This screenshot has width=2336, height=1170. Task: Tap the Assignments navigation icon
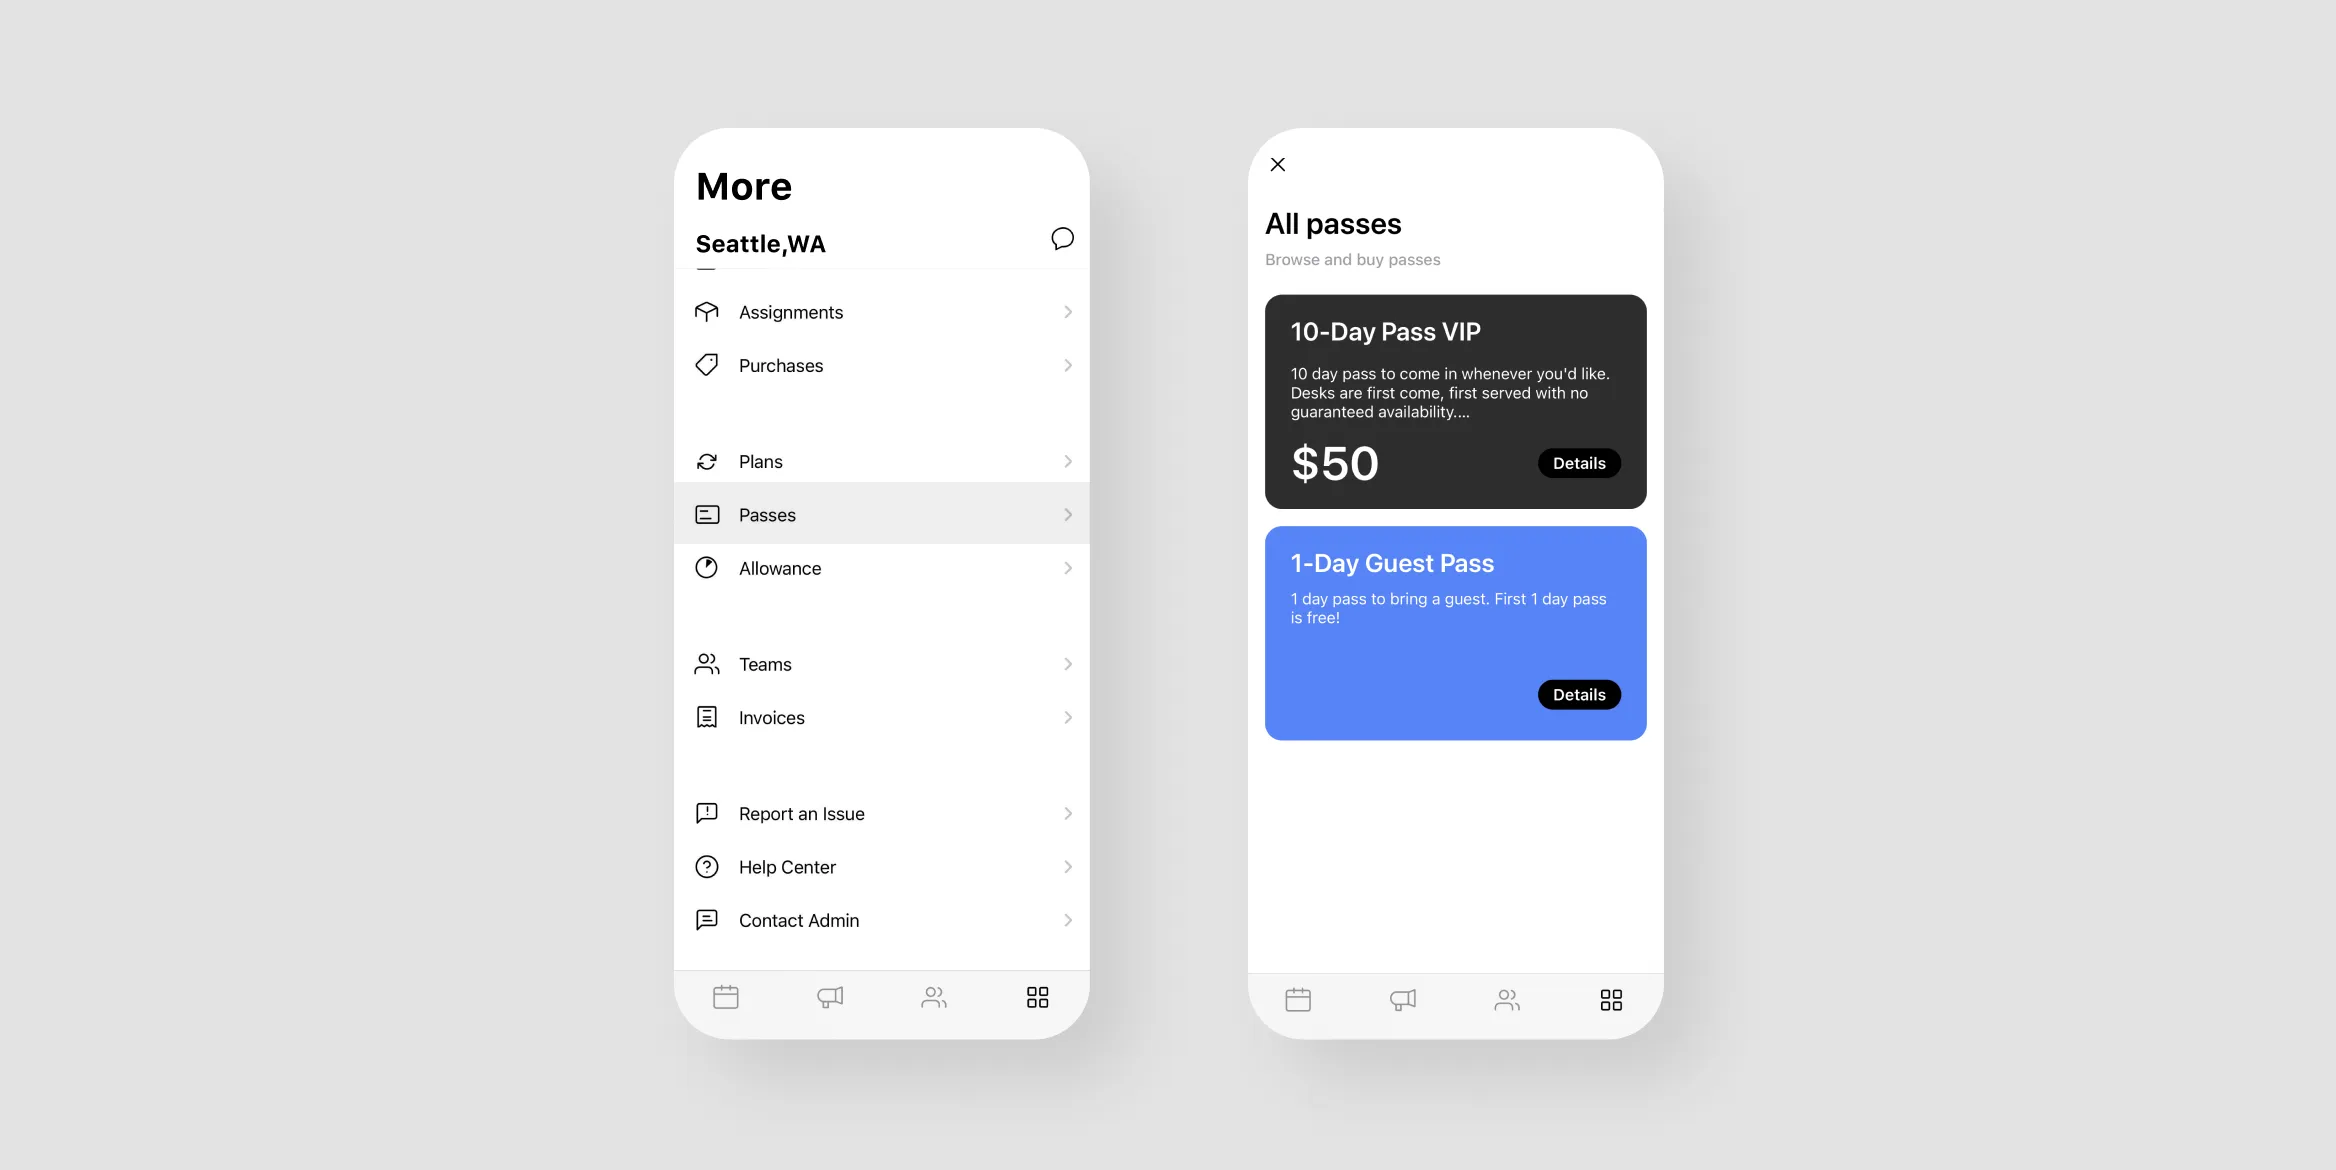pos(707,310)
